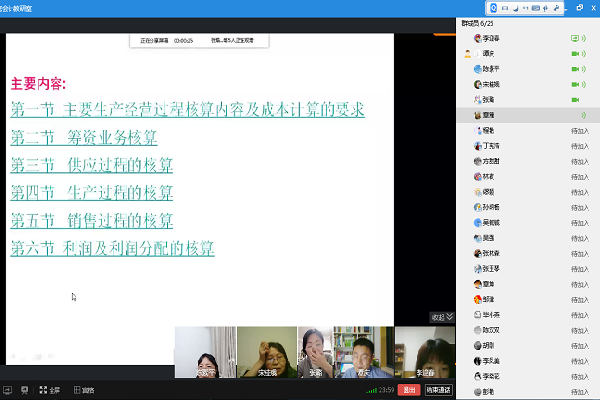Click the round blue Q icon in the floating toolbar
The image size is (600, 400).
[x=495, y=8]
